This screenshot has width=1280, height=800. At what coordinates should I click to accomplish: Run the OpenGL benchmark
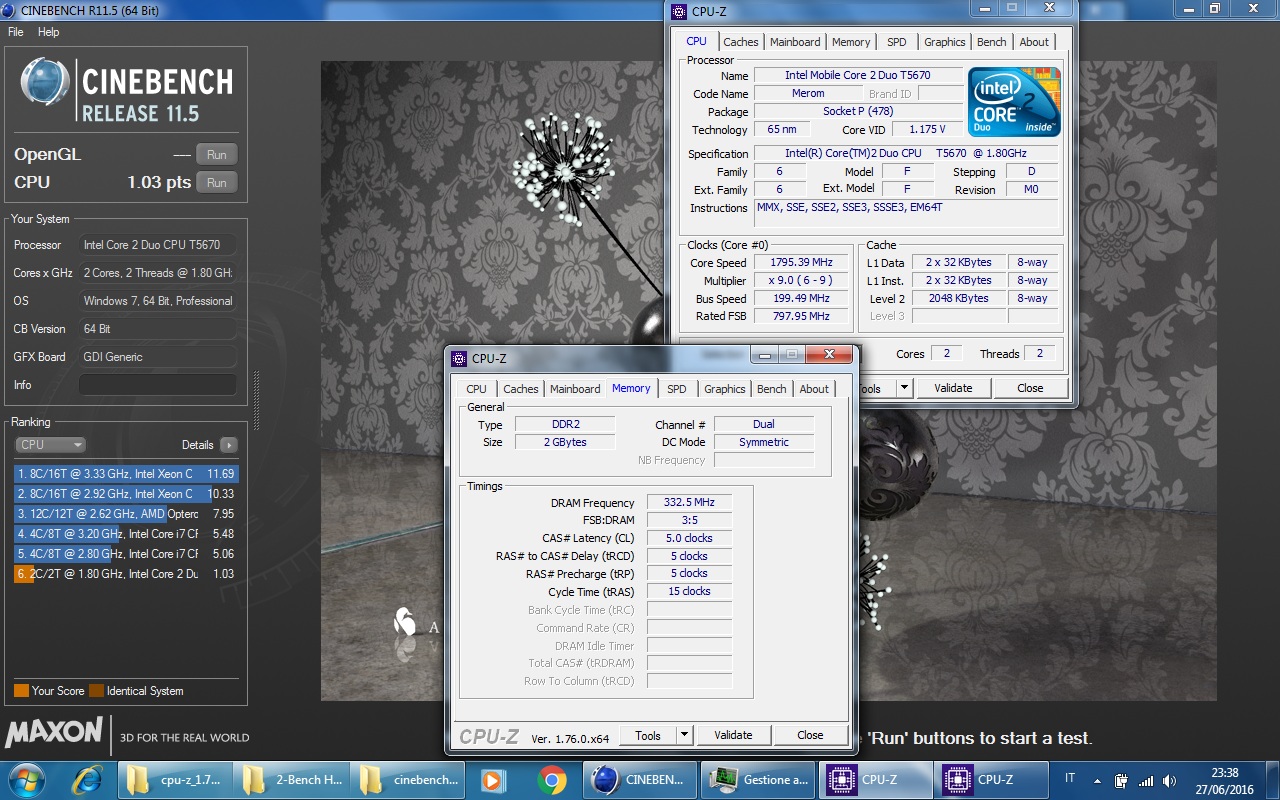tap(217, 154)
